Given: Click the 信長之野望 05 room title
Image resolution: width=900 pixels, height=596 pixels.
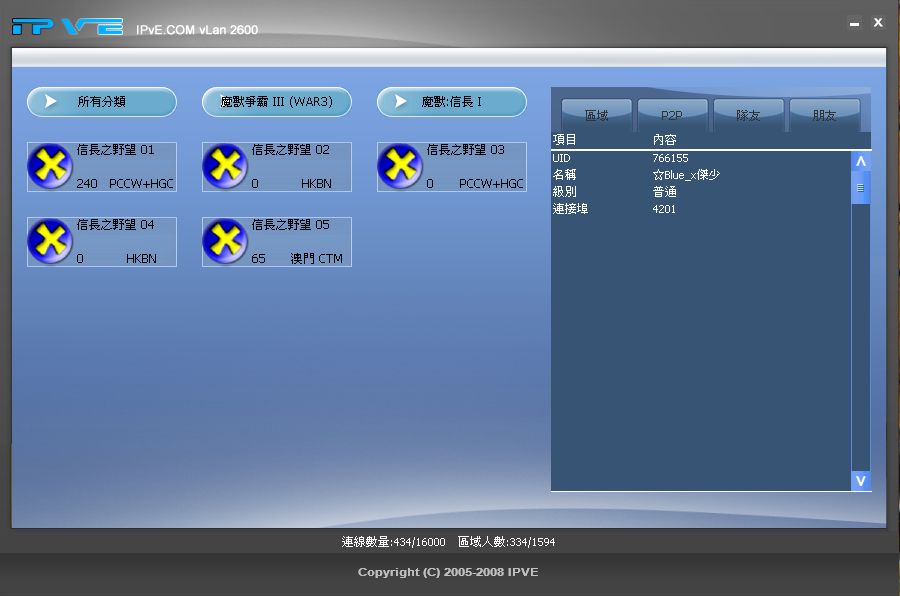Looking at the screenshot, I should coord(290,225).
